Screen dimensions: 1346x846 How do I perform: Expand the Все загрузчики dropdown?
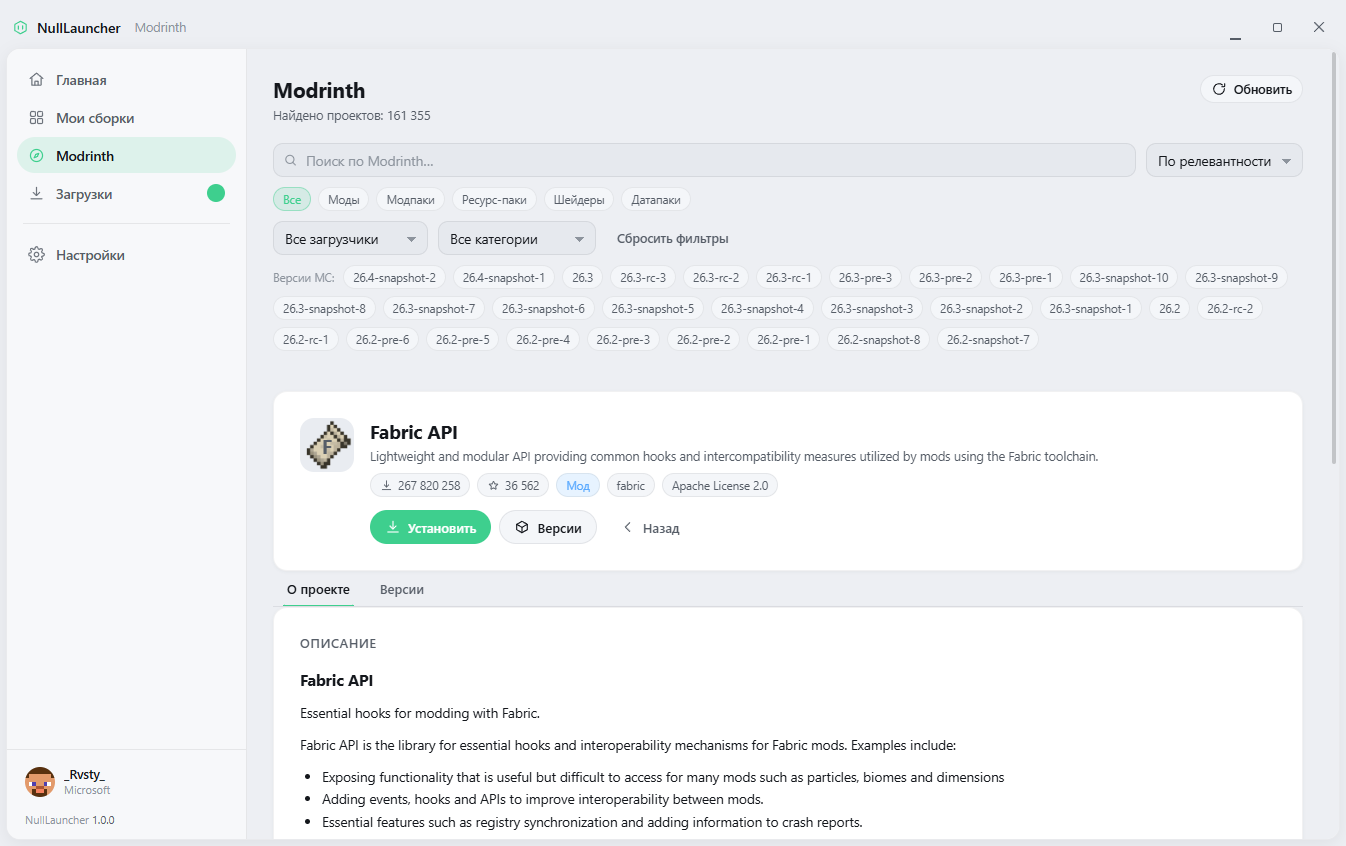350,239
